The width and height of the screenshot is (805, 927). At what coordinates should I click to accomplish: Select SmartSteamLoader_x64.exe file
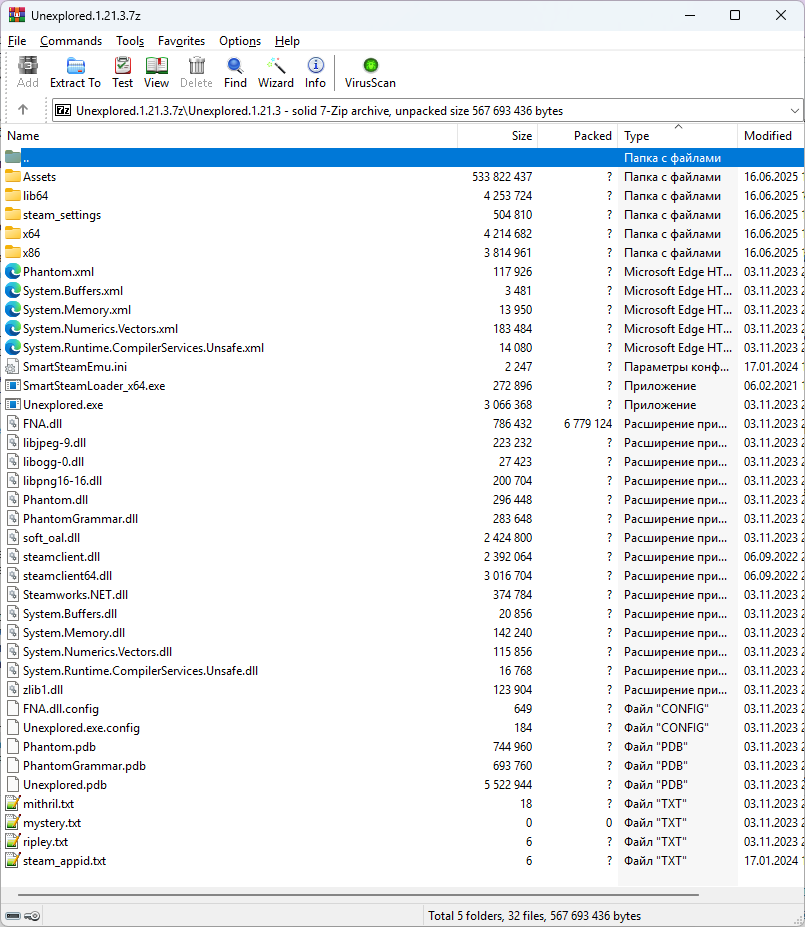point(94,385)
